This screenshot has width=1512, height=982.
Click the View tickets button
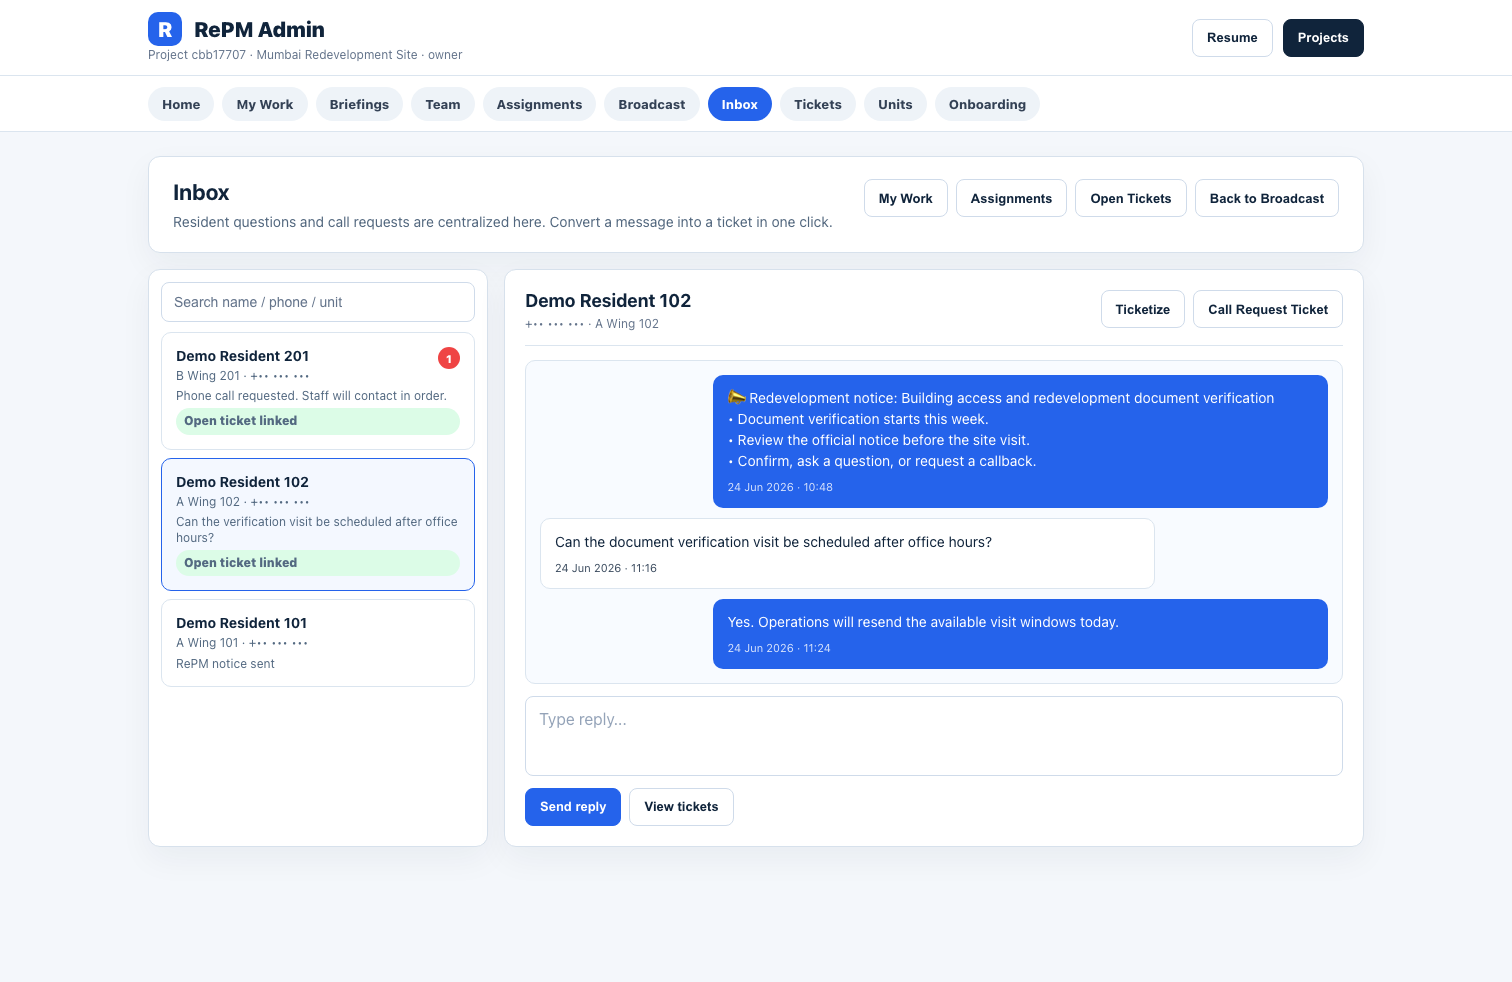coord(681,807)
